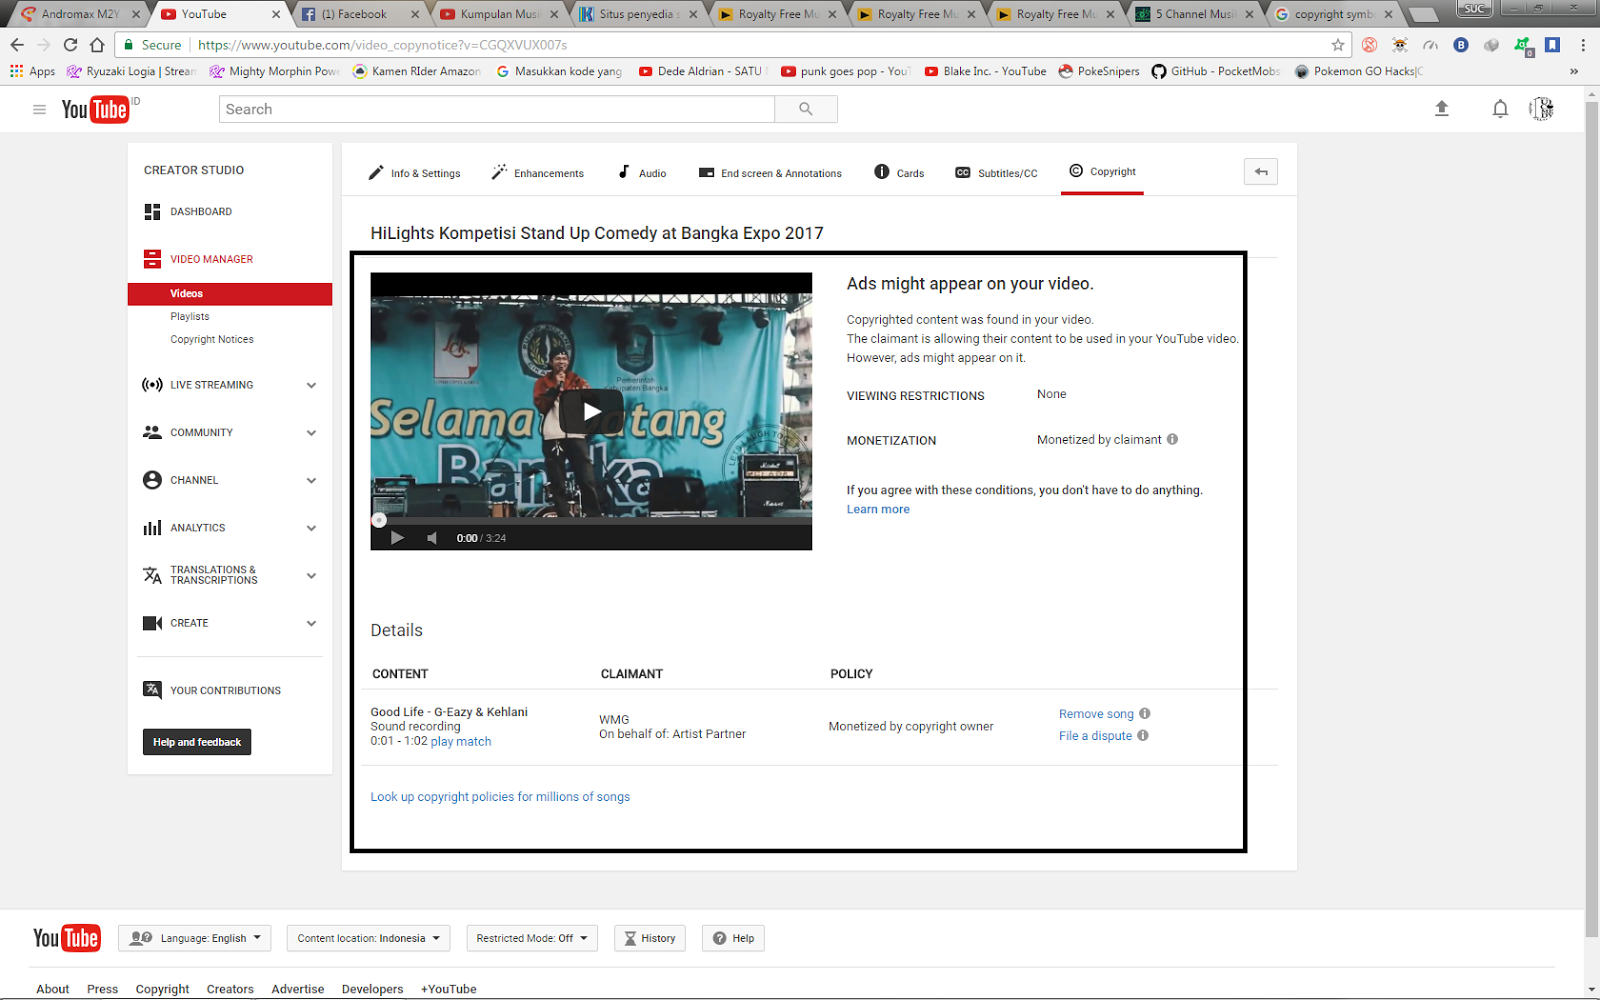Open the notifications bell
Viewport: 1600px width, 1000px height.
(x=1500, y=108)
